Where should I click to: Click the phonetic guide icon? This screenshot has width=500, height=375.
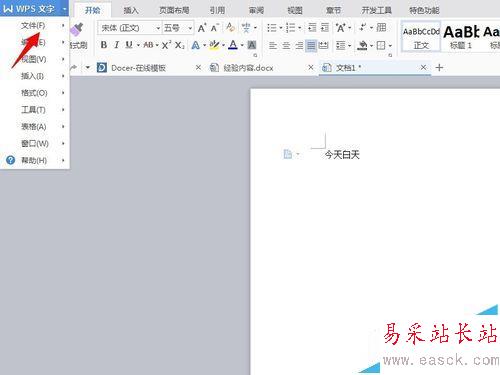246,28
